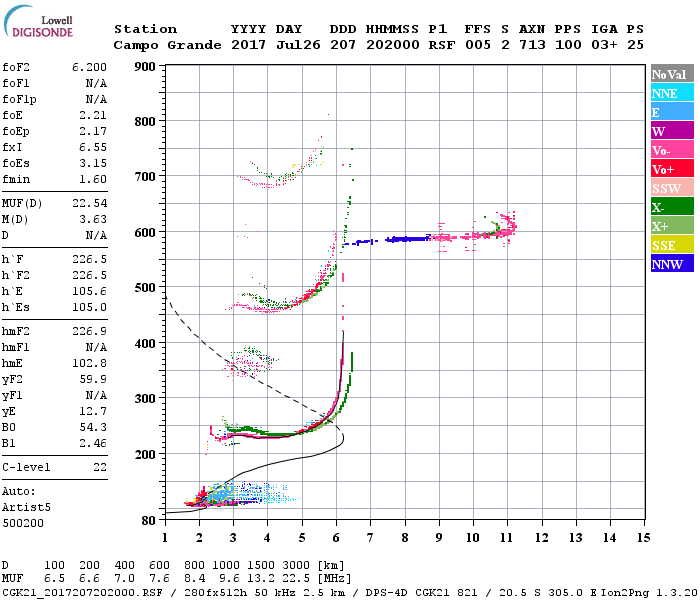Screen dimensions: 700x600
Task: Click the AXN value 713
Action: coord(532,45)
